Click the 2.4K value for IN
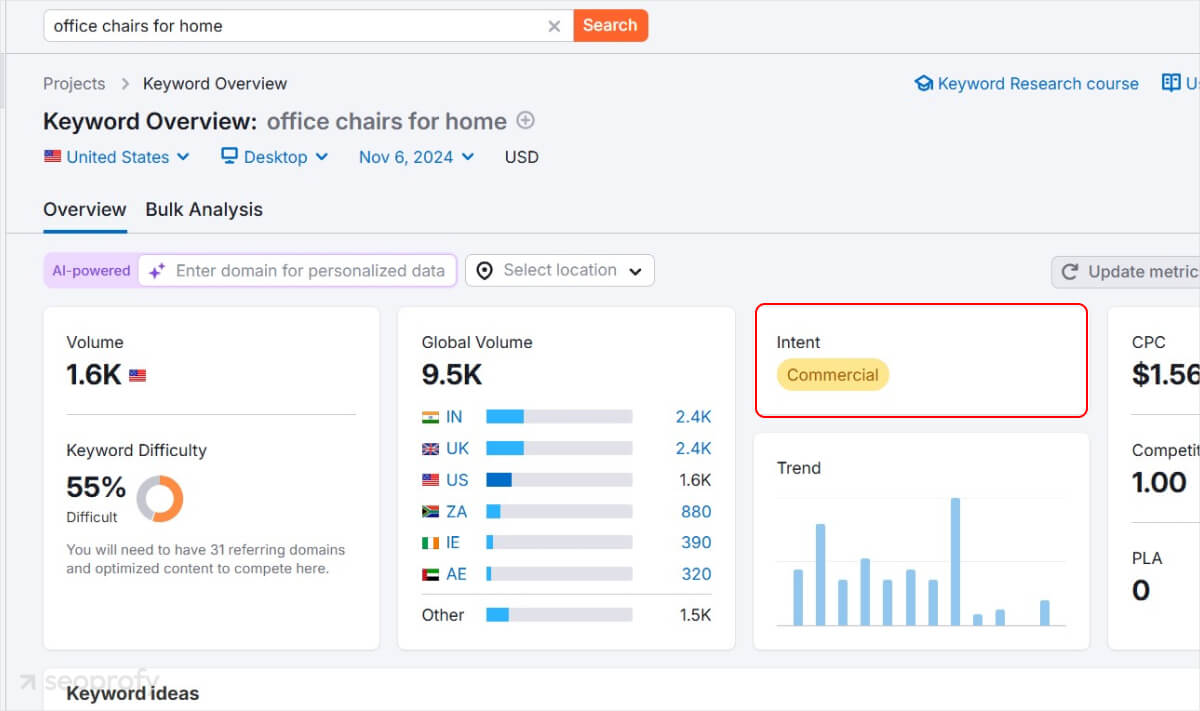The height and width of the screenshot is (711, 1200). (x=693, y=417)
